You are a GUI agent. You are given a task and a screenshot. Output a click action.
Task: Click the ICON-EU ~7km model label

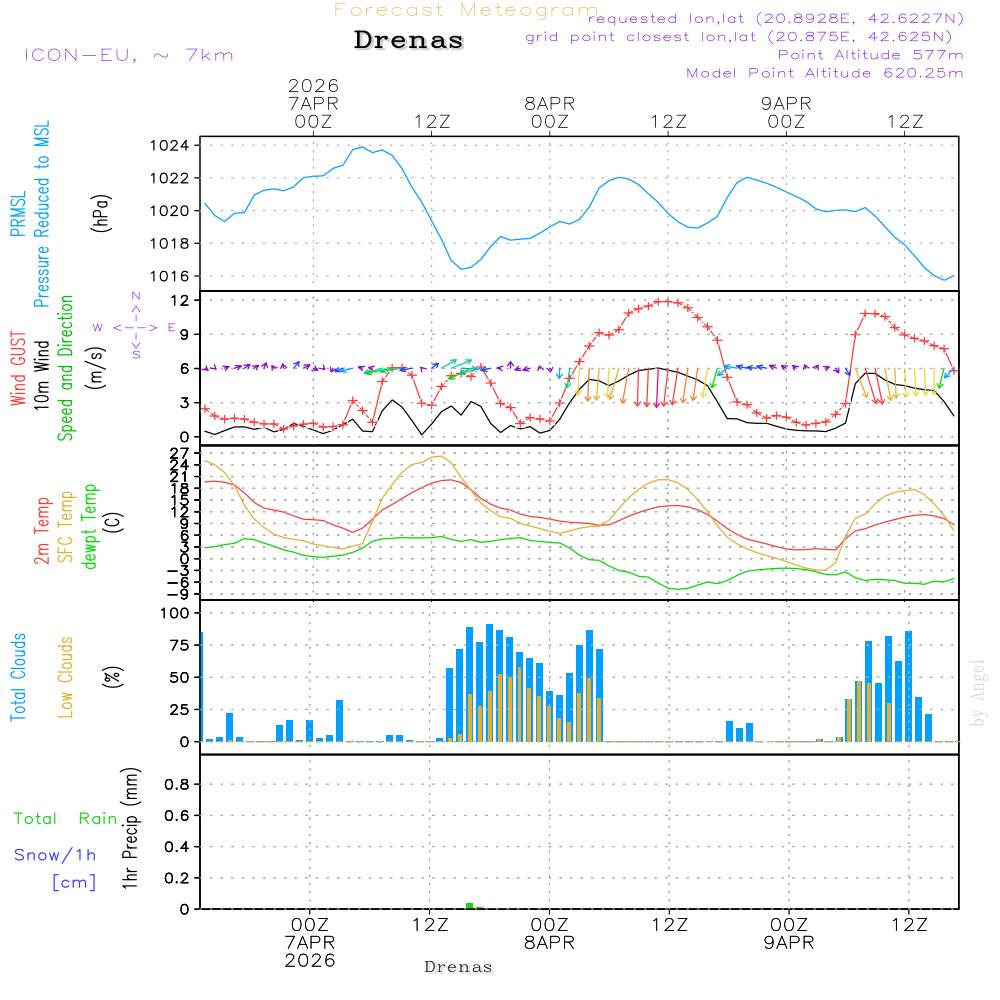click(128, 54)
